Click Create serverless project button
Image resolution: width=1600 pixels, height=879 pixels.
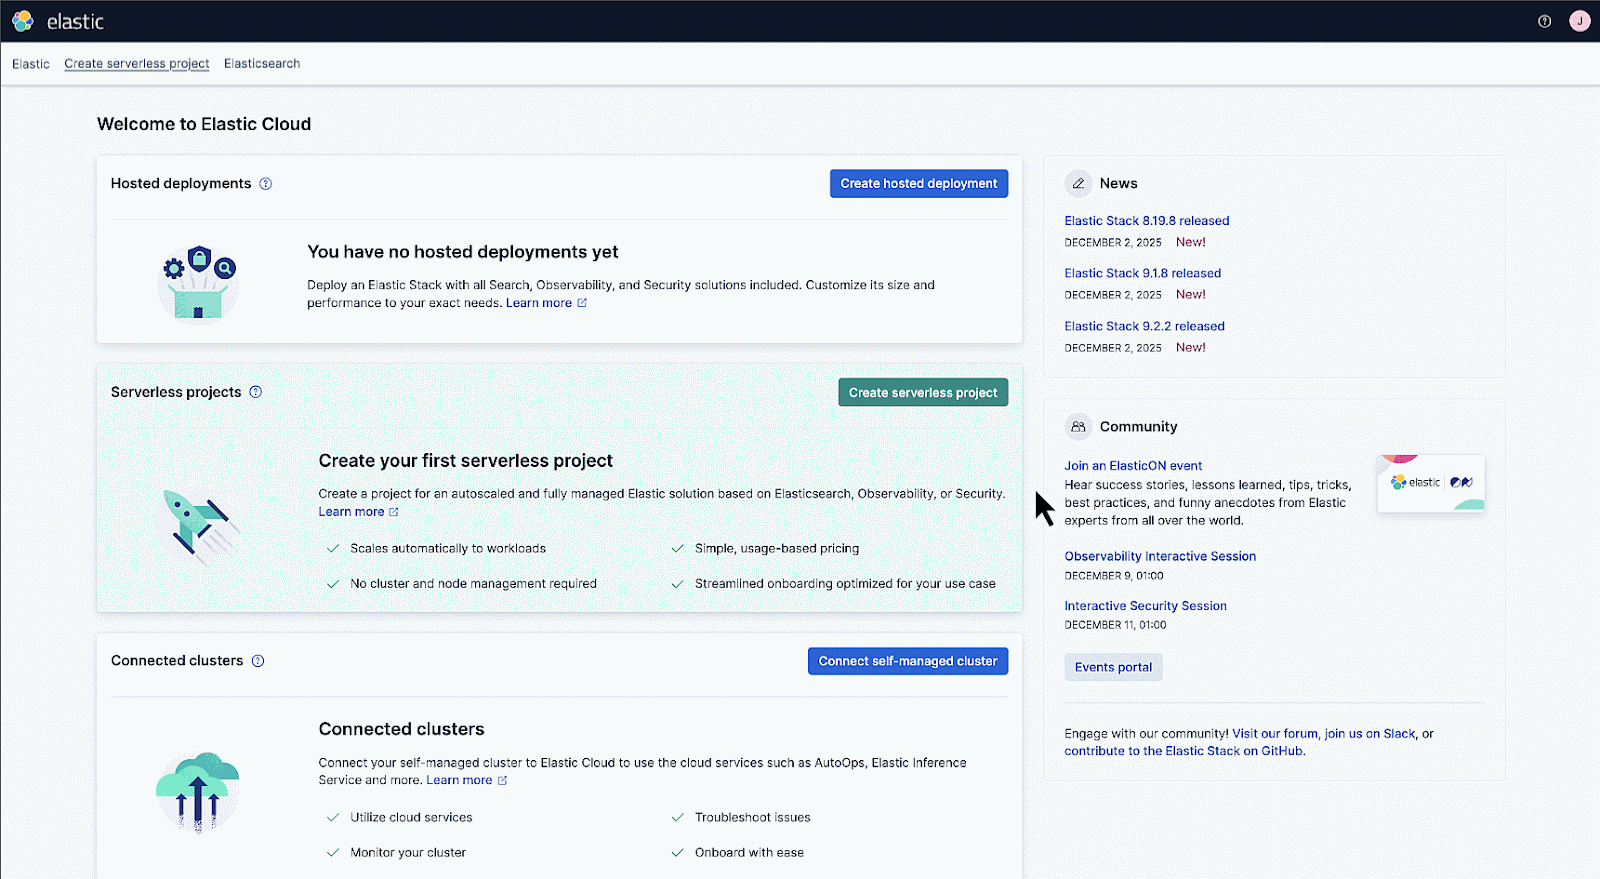tap(923, 393)
